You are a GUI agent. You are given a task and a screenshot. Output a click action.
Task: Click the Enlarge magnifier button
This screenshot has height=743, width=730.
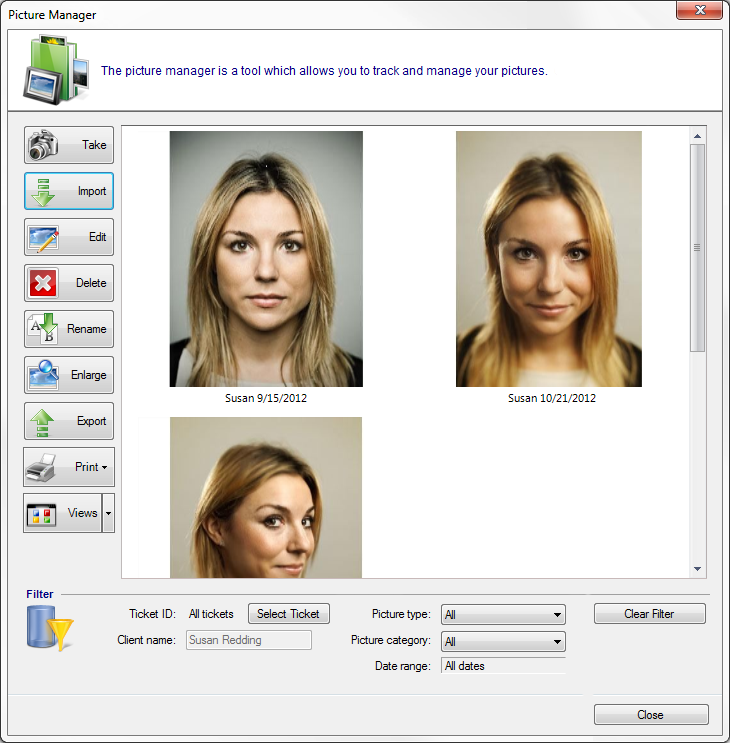click(x=69, y=375)
